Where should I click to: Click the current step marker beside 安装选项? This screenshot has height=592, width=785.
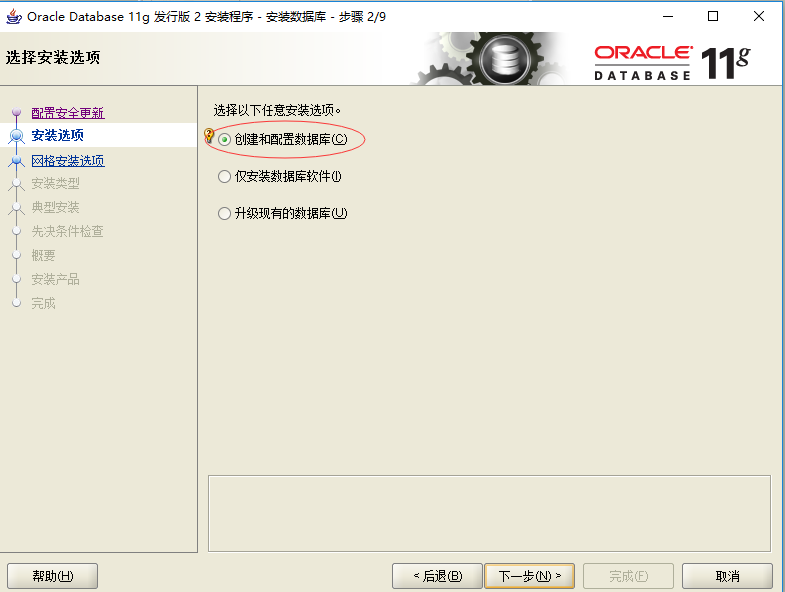pyautogui.click(x=17, y=135)
